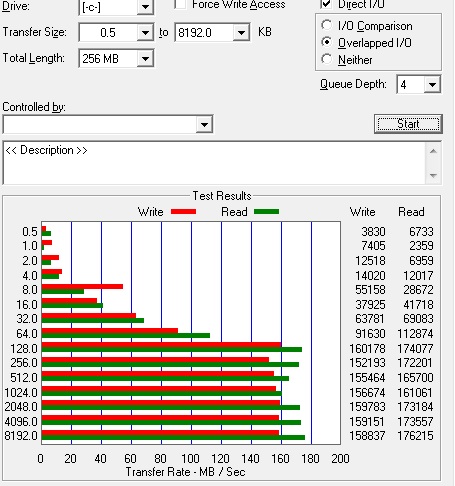Screen dimensions: 455x486
Task: Click the red Write legend swatch
Action: click(x=183, y=212)
